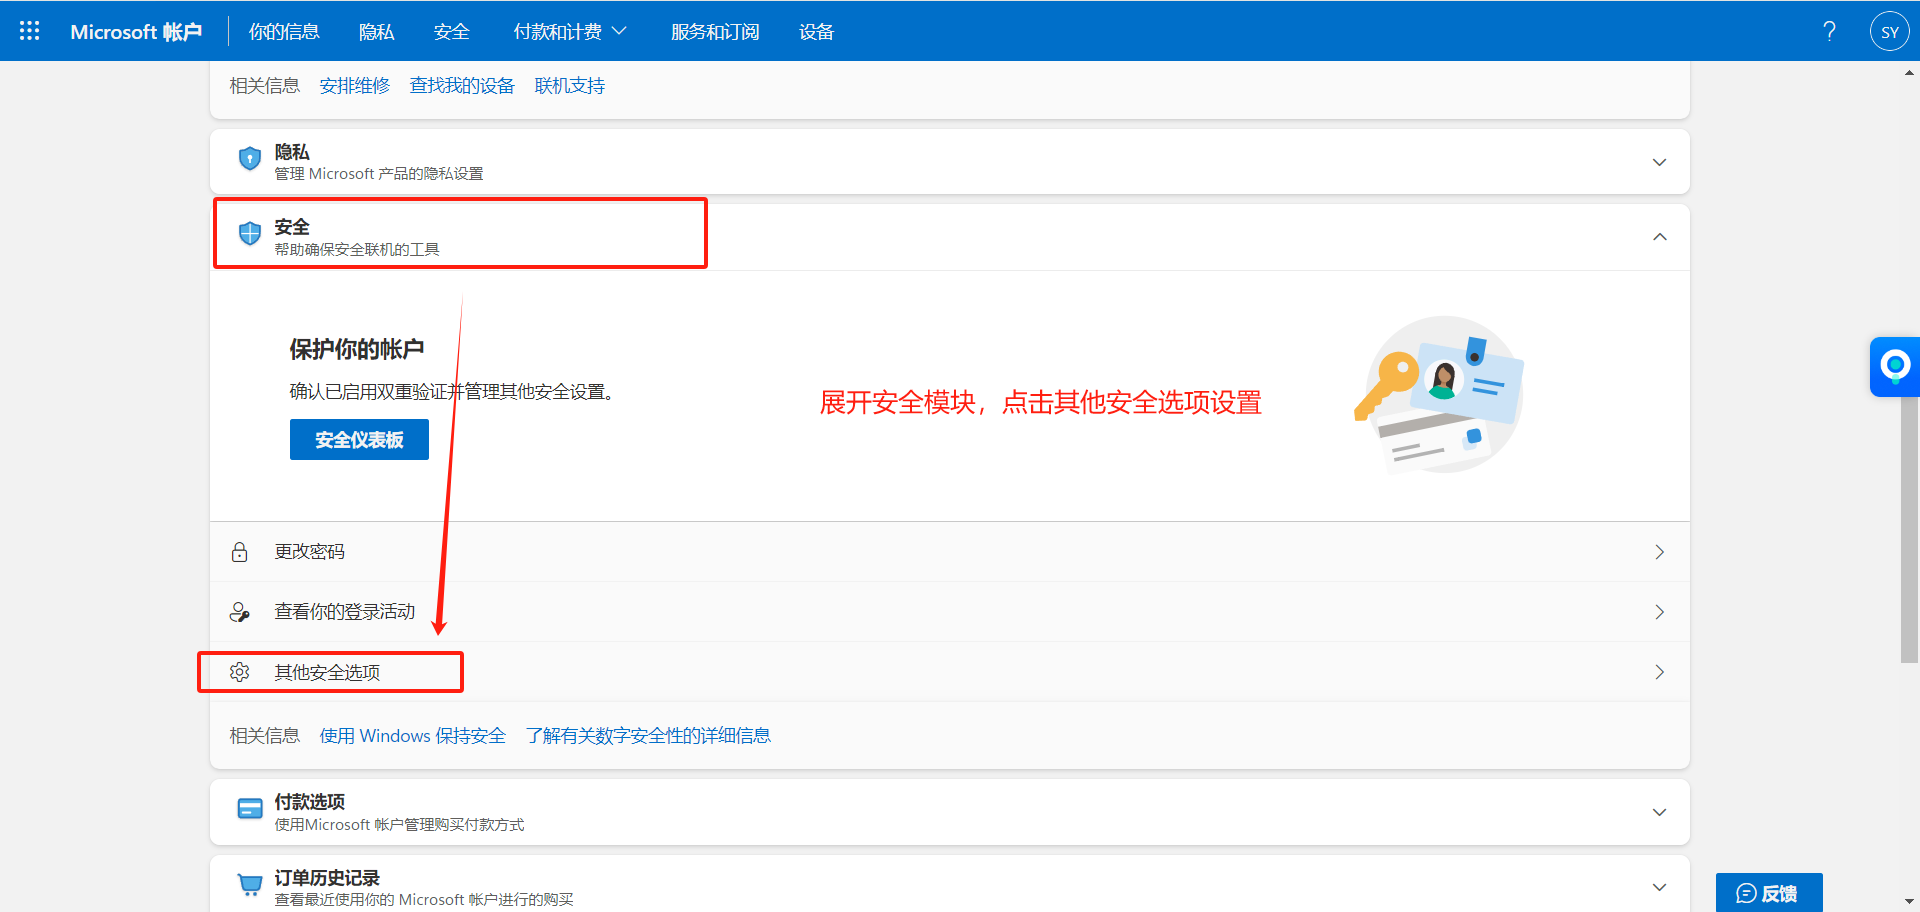The height and width of the screenshot is (912, 1920).
Task: Open 了解有关数字安全性的详细信息 link
Action: (648, 736)
